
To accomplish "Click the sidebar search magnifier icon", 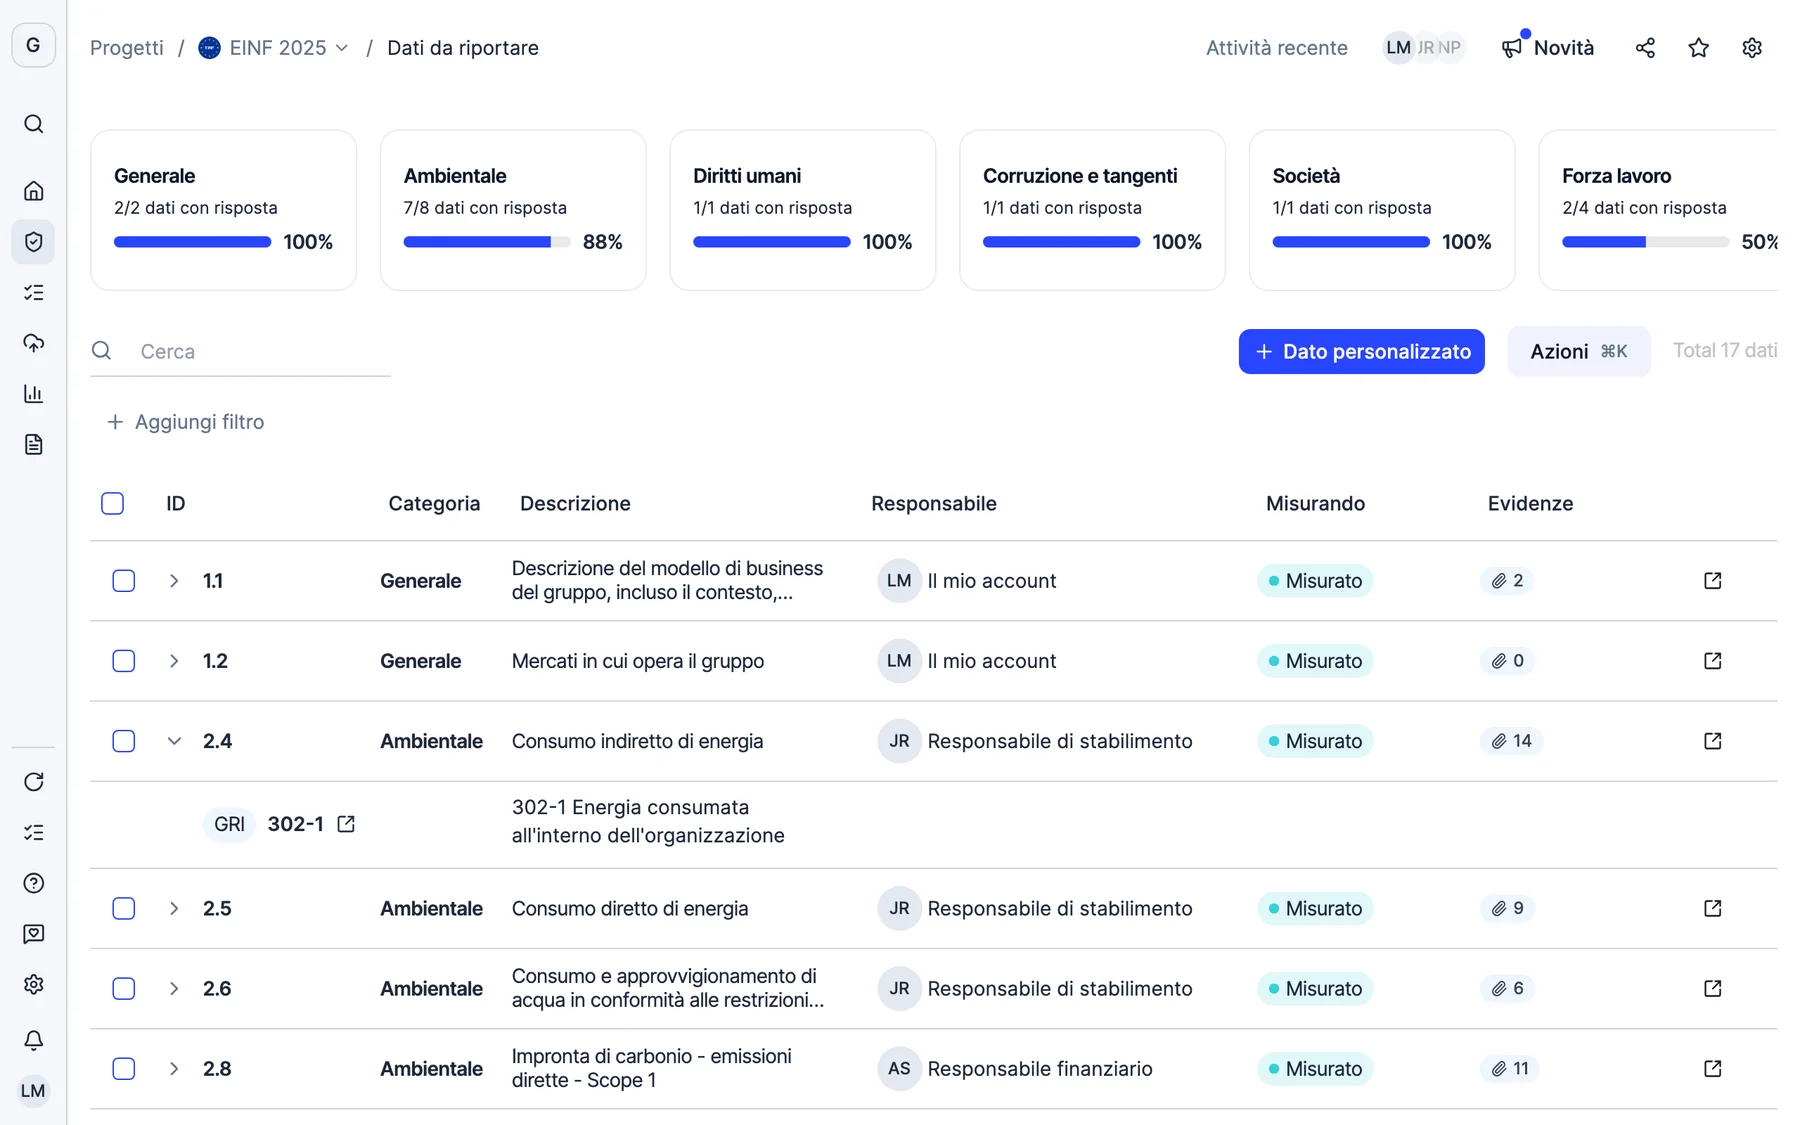I will (34, 124).
